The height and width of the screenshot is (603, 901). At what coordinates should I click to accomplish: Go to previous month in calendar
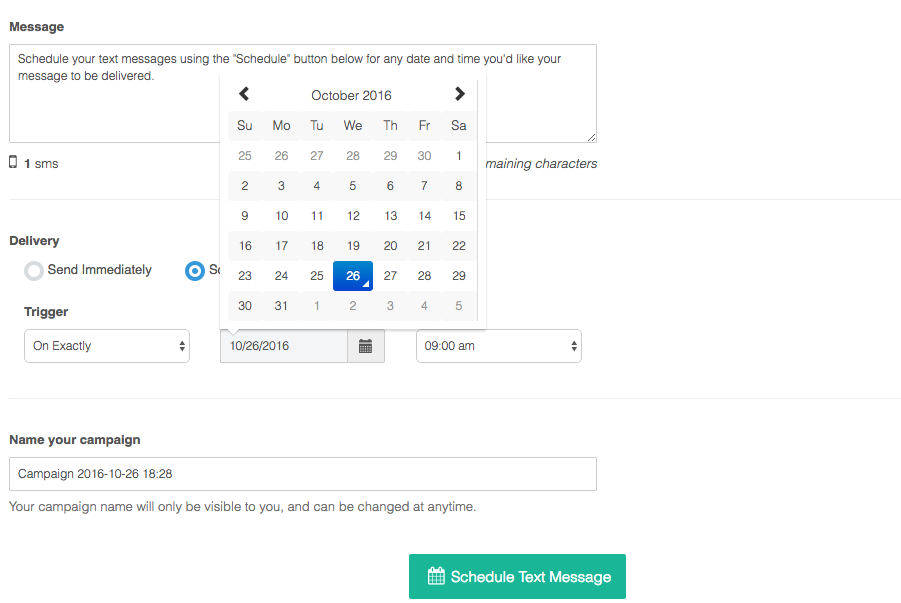(x=244, y=94)
